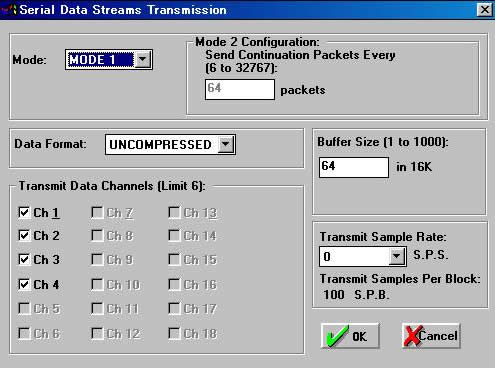Click the 'in 16K' label
The width and height of the screenshot is (495, 368).
414,167
